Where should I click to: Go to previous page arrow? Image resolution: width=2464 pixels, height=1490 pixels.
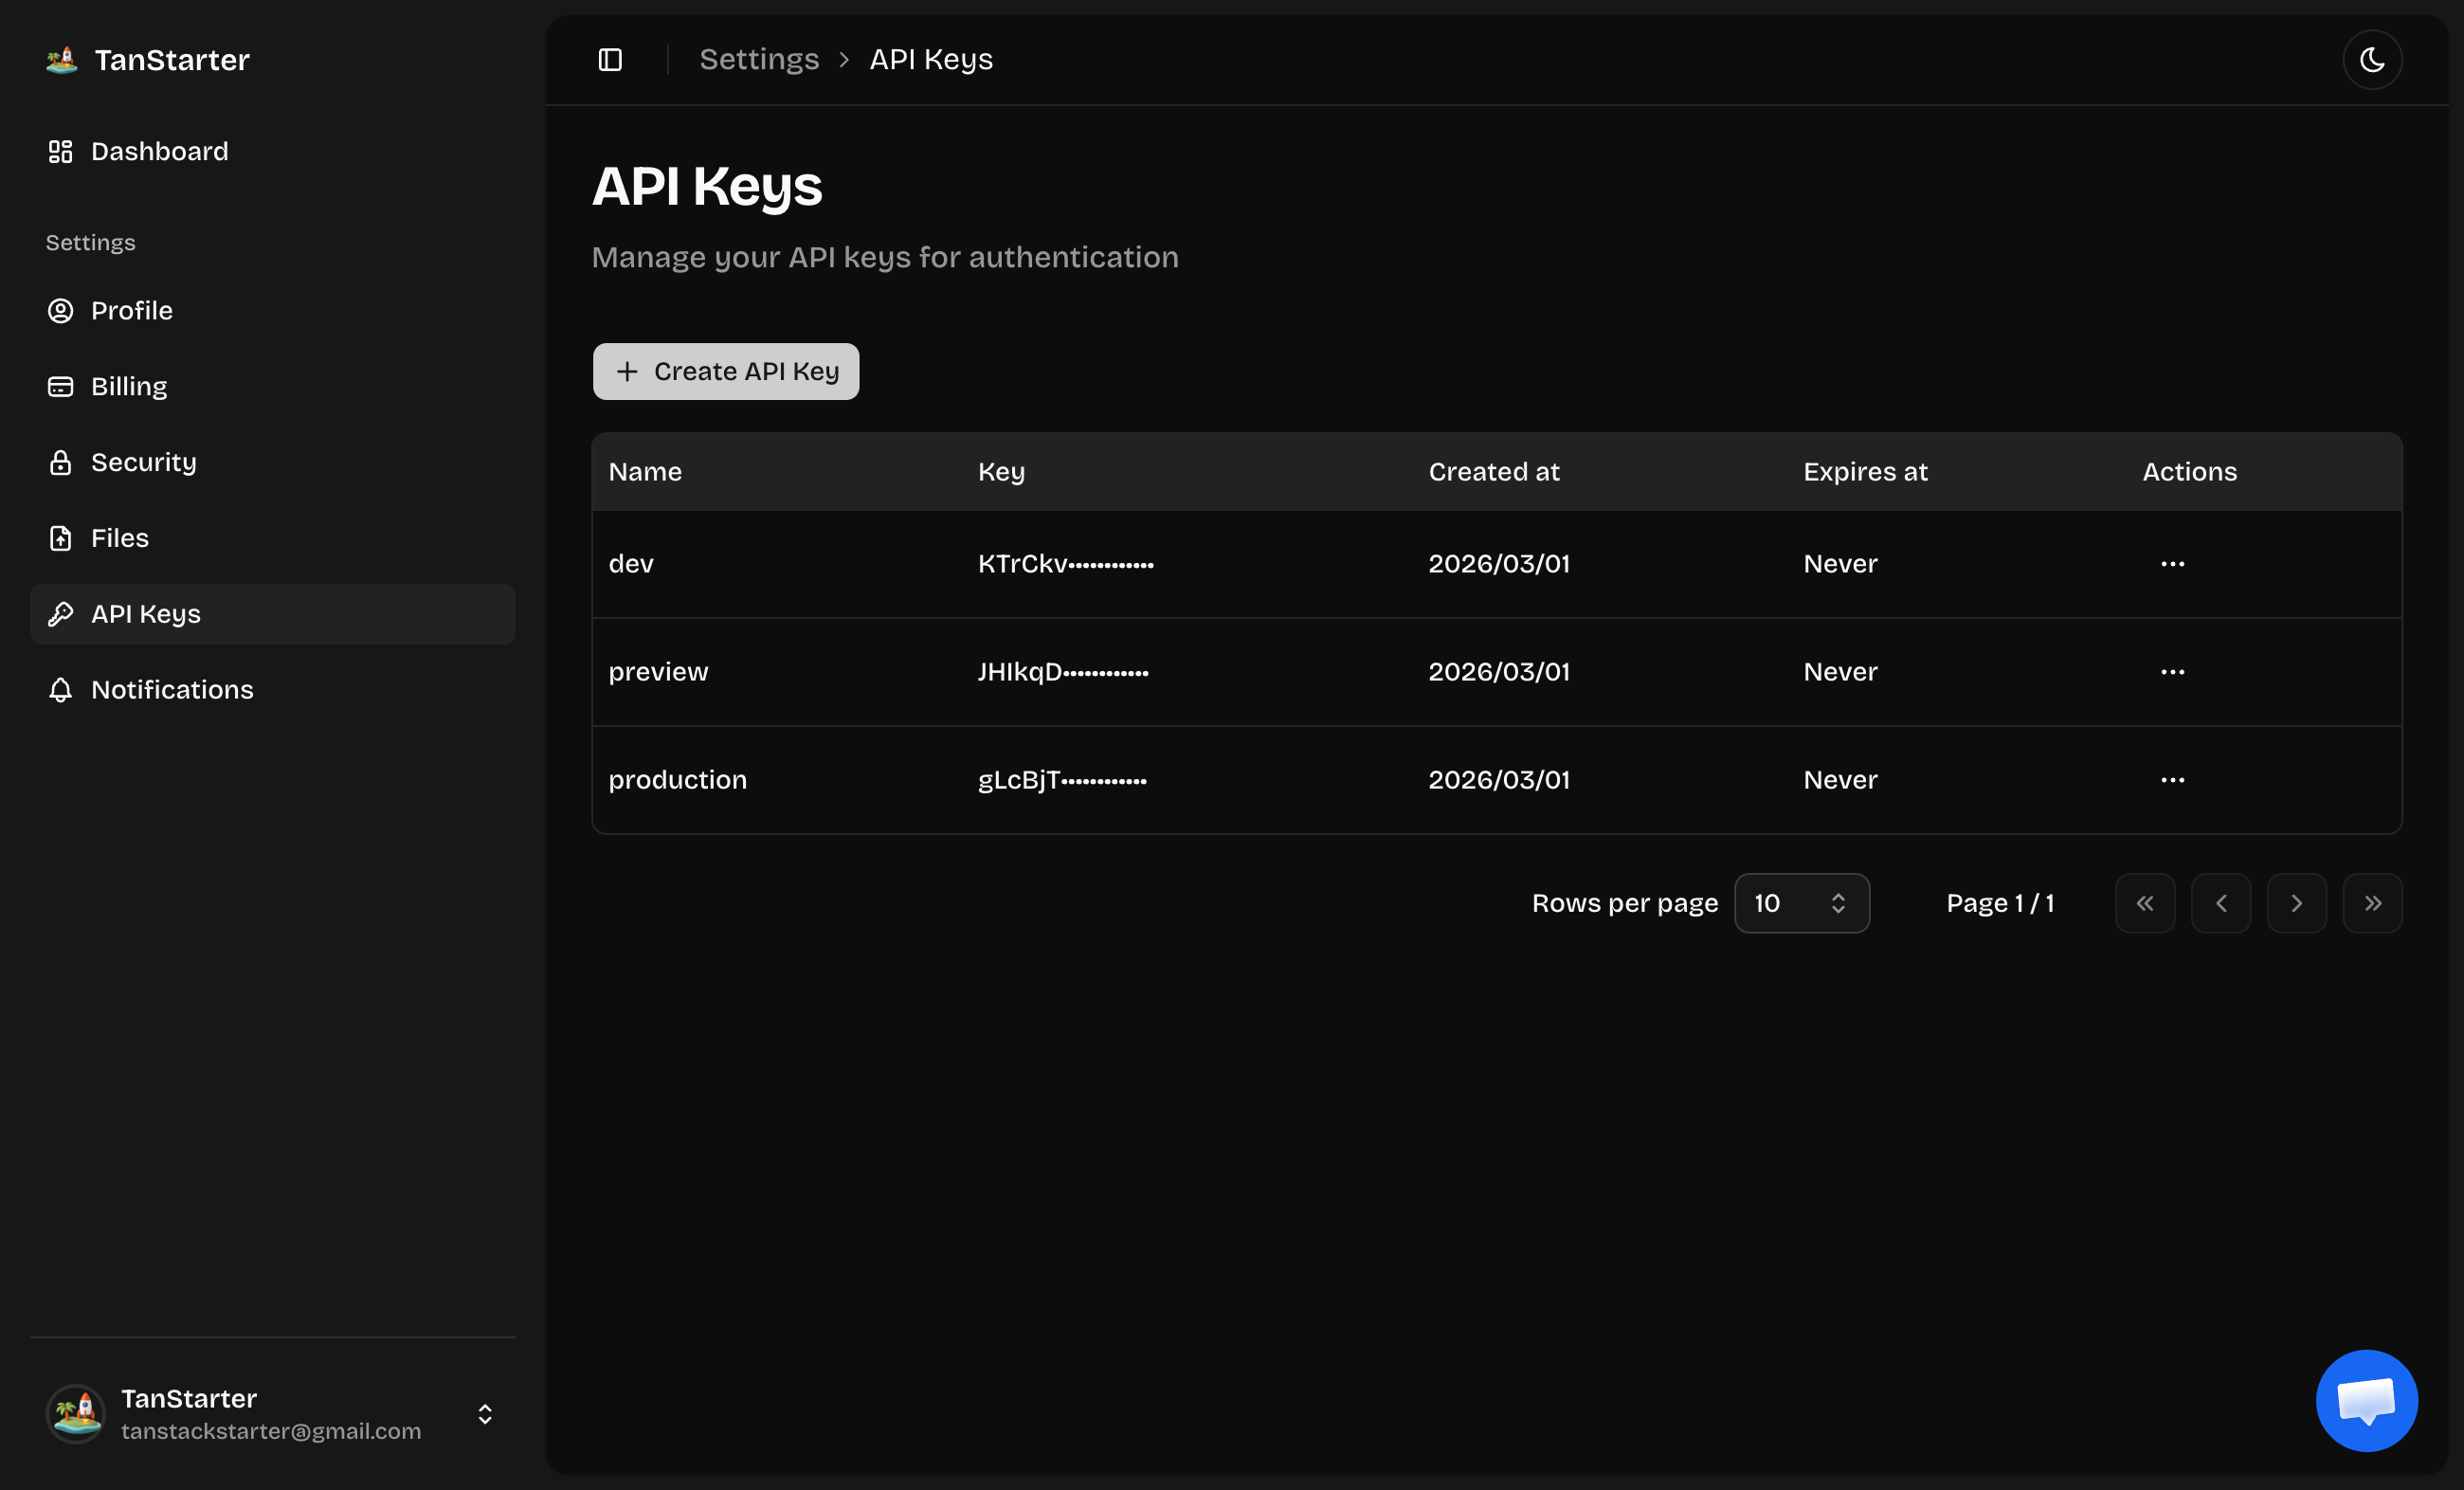pos(2220,903)
